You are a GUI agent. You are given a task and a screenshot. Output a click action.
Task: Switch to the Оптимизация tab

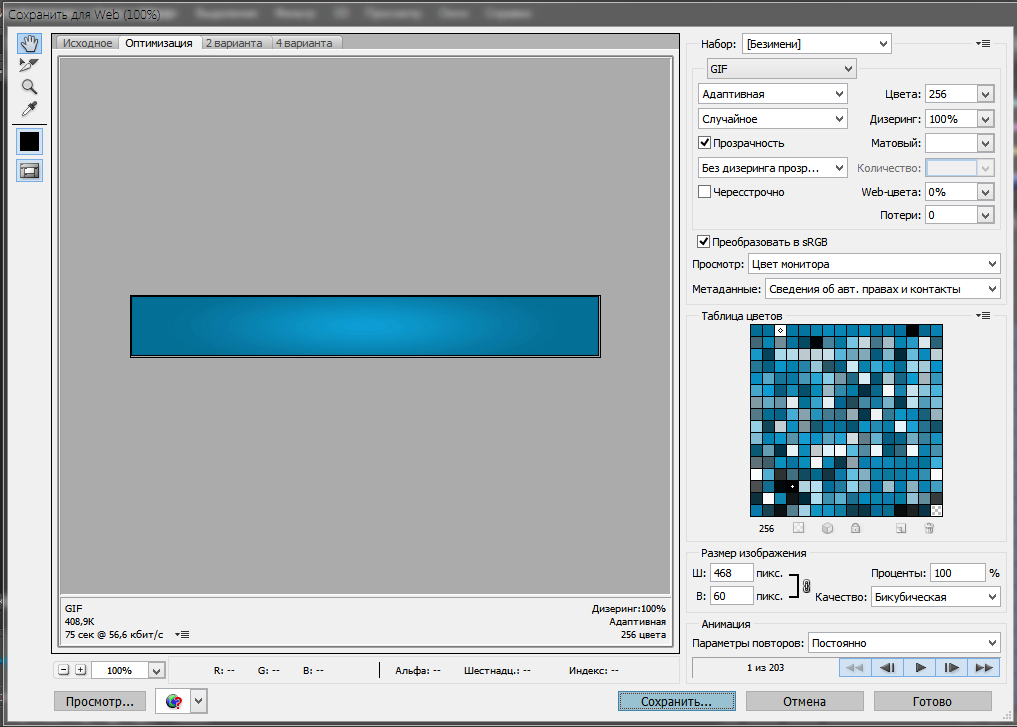(x=159, y=43)
